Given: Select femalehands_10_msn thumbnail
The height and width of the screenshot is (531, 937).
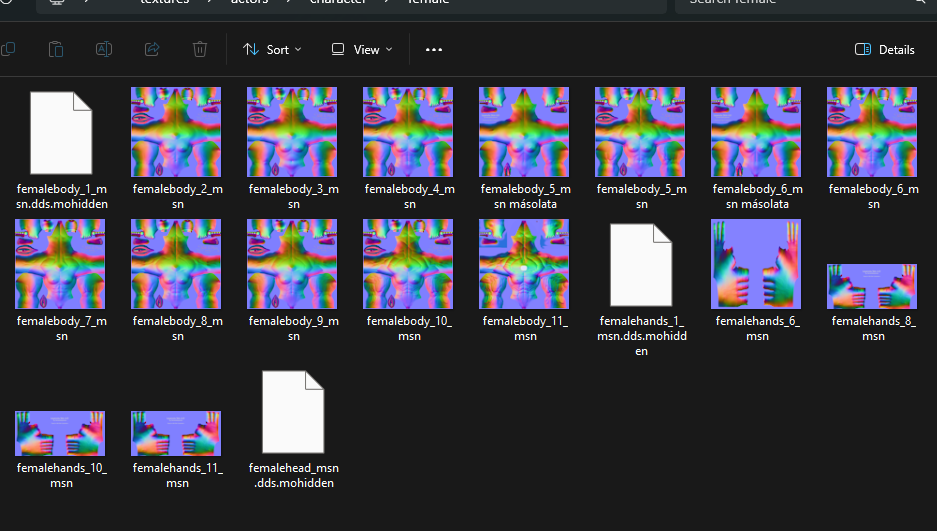Looking at the screenshot, I should click(x=60, y=433).
